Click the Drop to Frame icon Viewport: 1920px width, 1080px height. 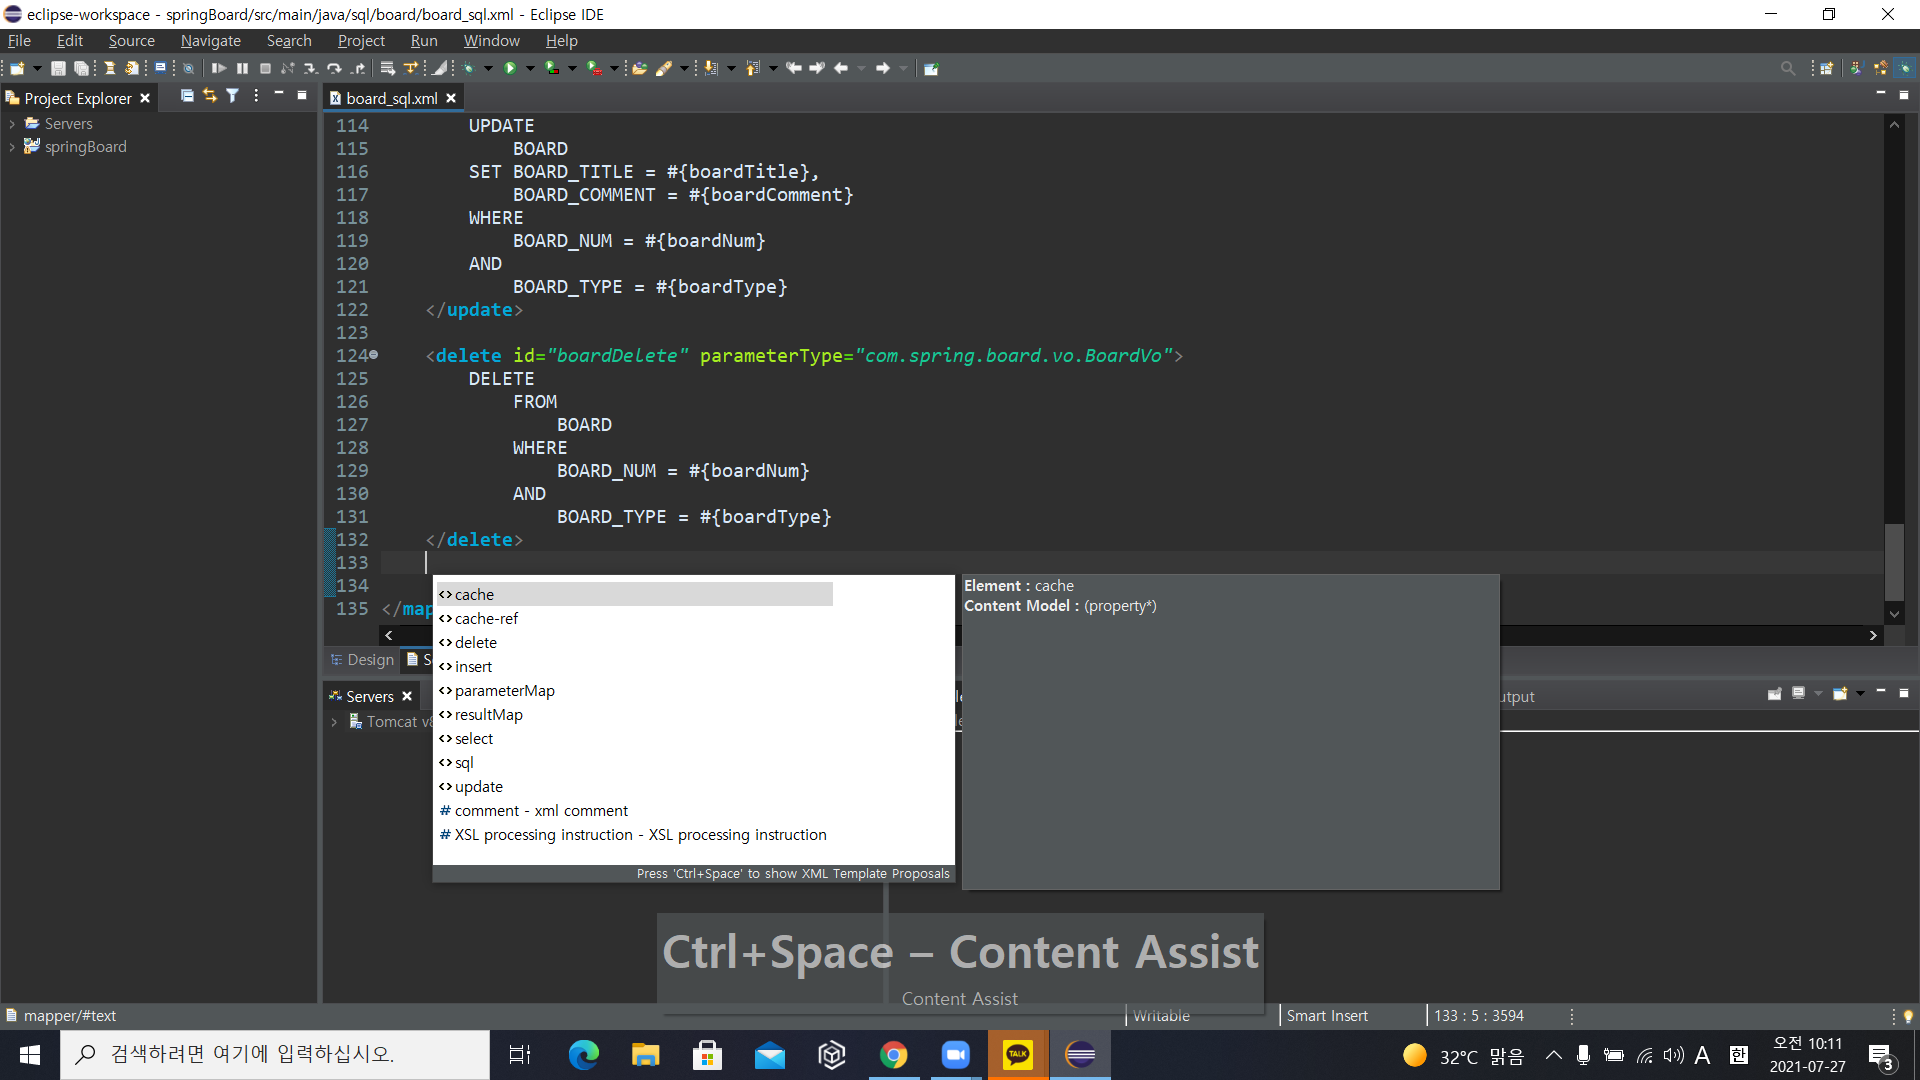[x=387, y=68]
